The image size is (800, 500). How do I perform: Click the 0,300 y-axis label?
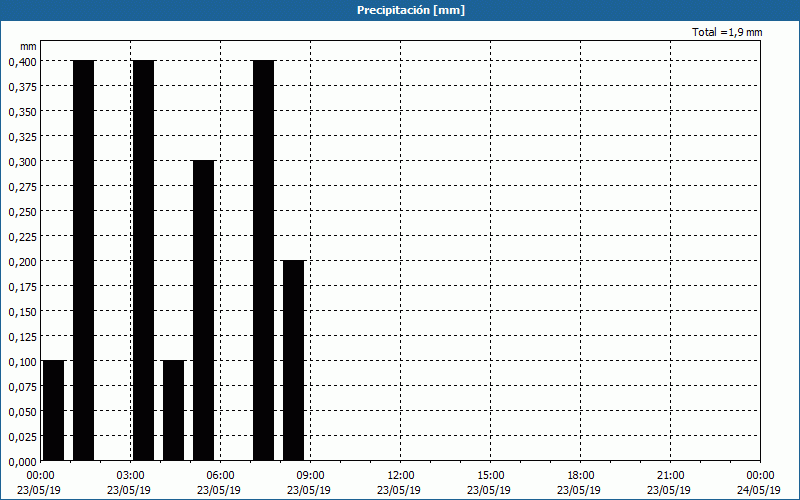22,162
